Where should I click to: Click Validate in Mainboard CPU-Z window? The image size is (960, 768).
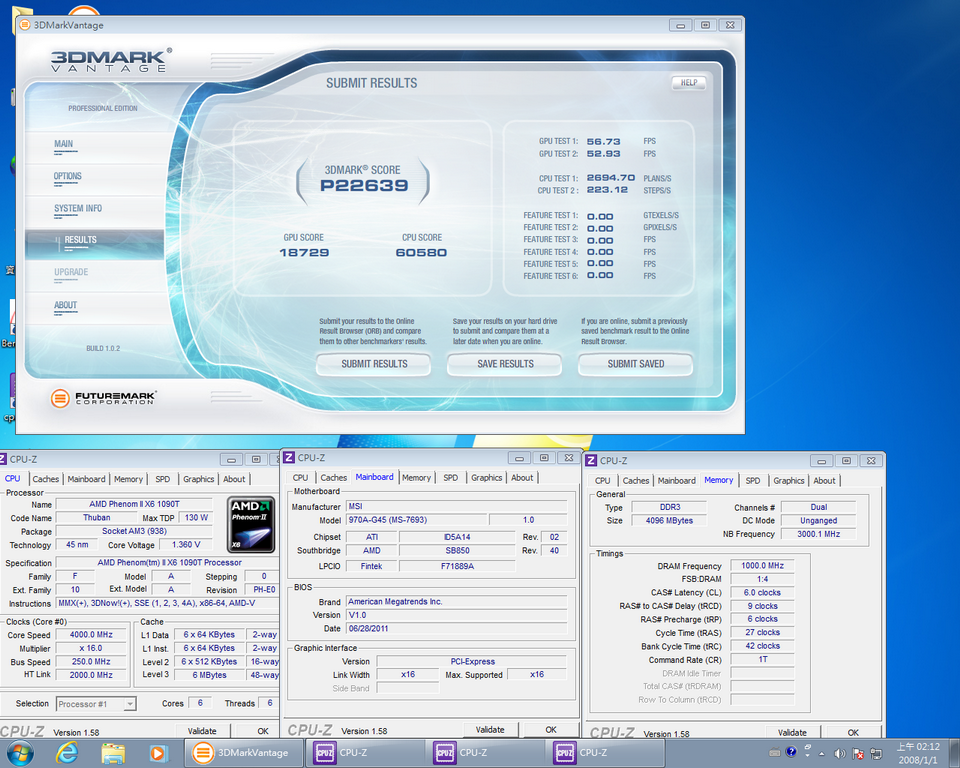coord(490,729)
